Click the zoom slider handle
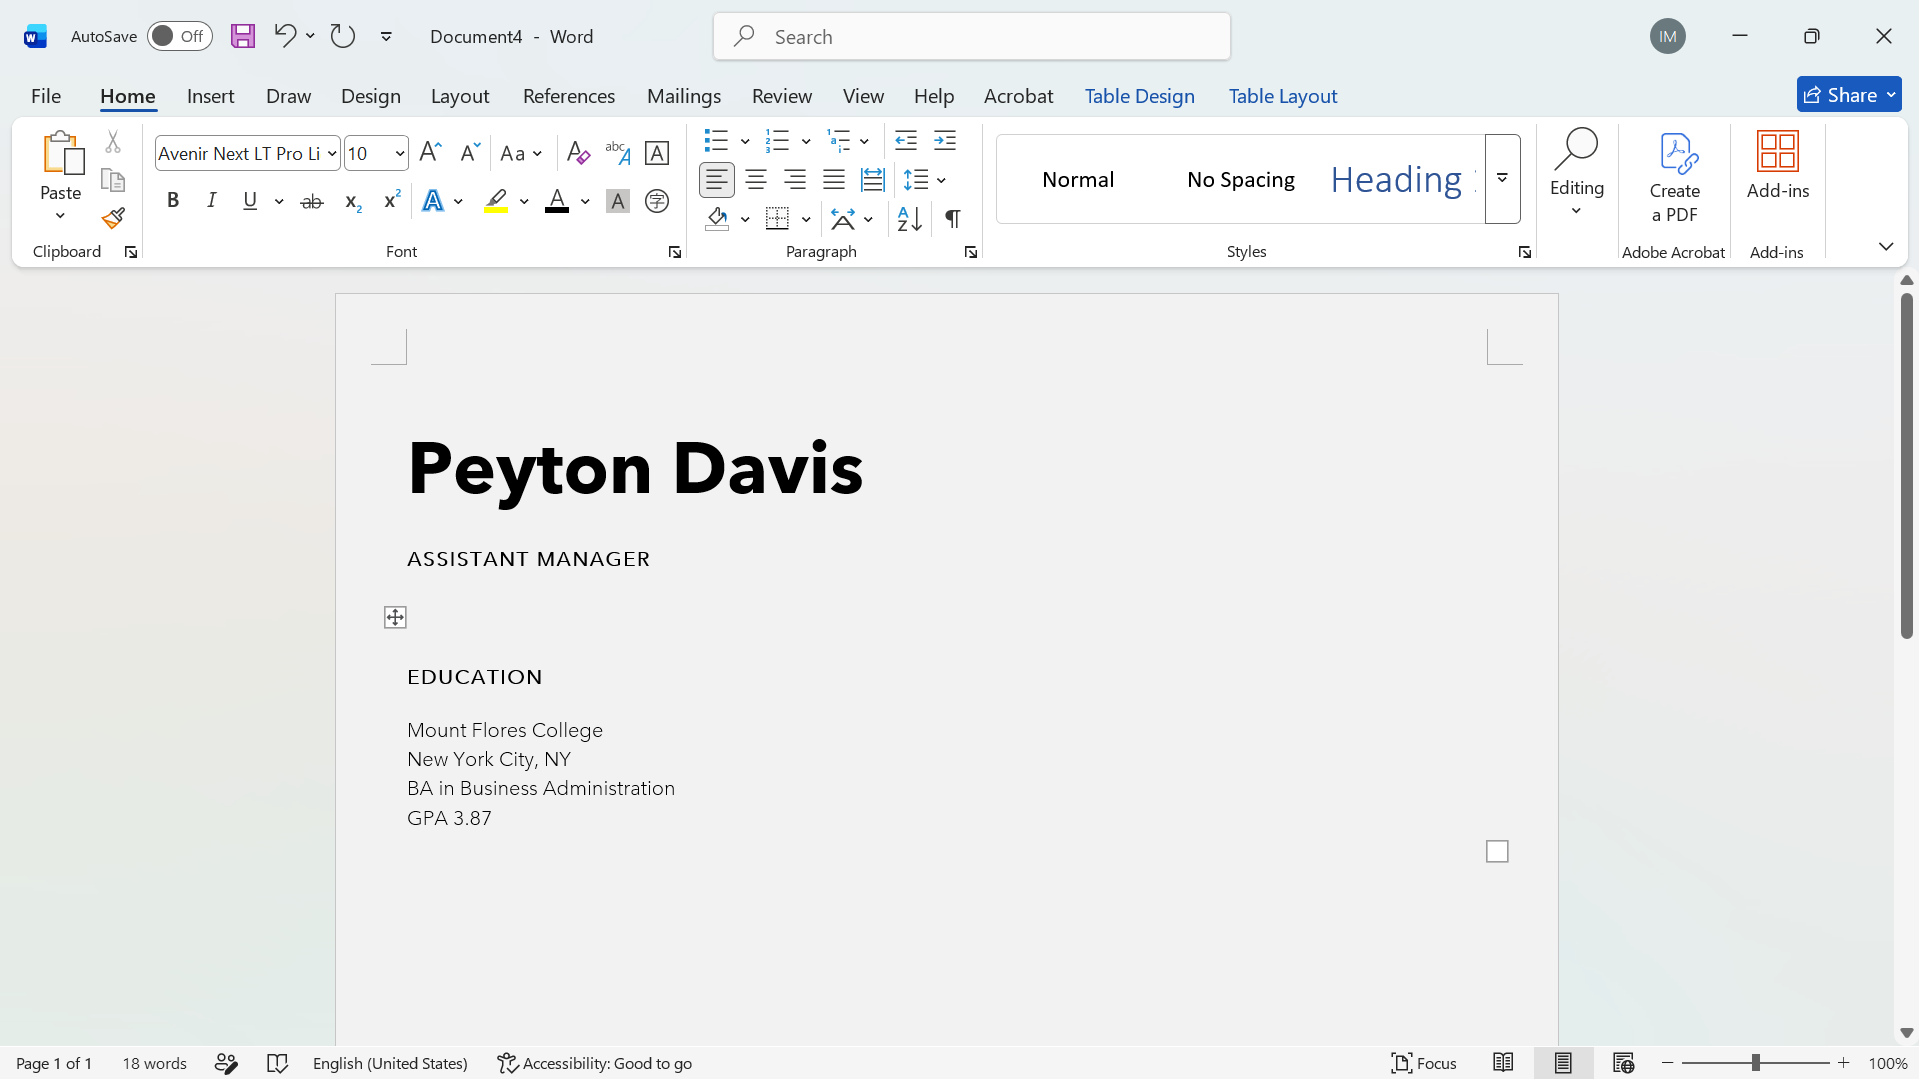Screen dimensions: 1919x1079 [x=1755, y=1063]
